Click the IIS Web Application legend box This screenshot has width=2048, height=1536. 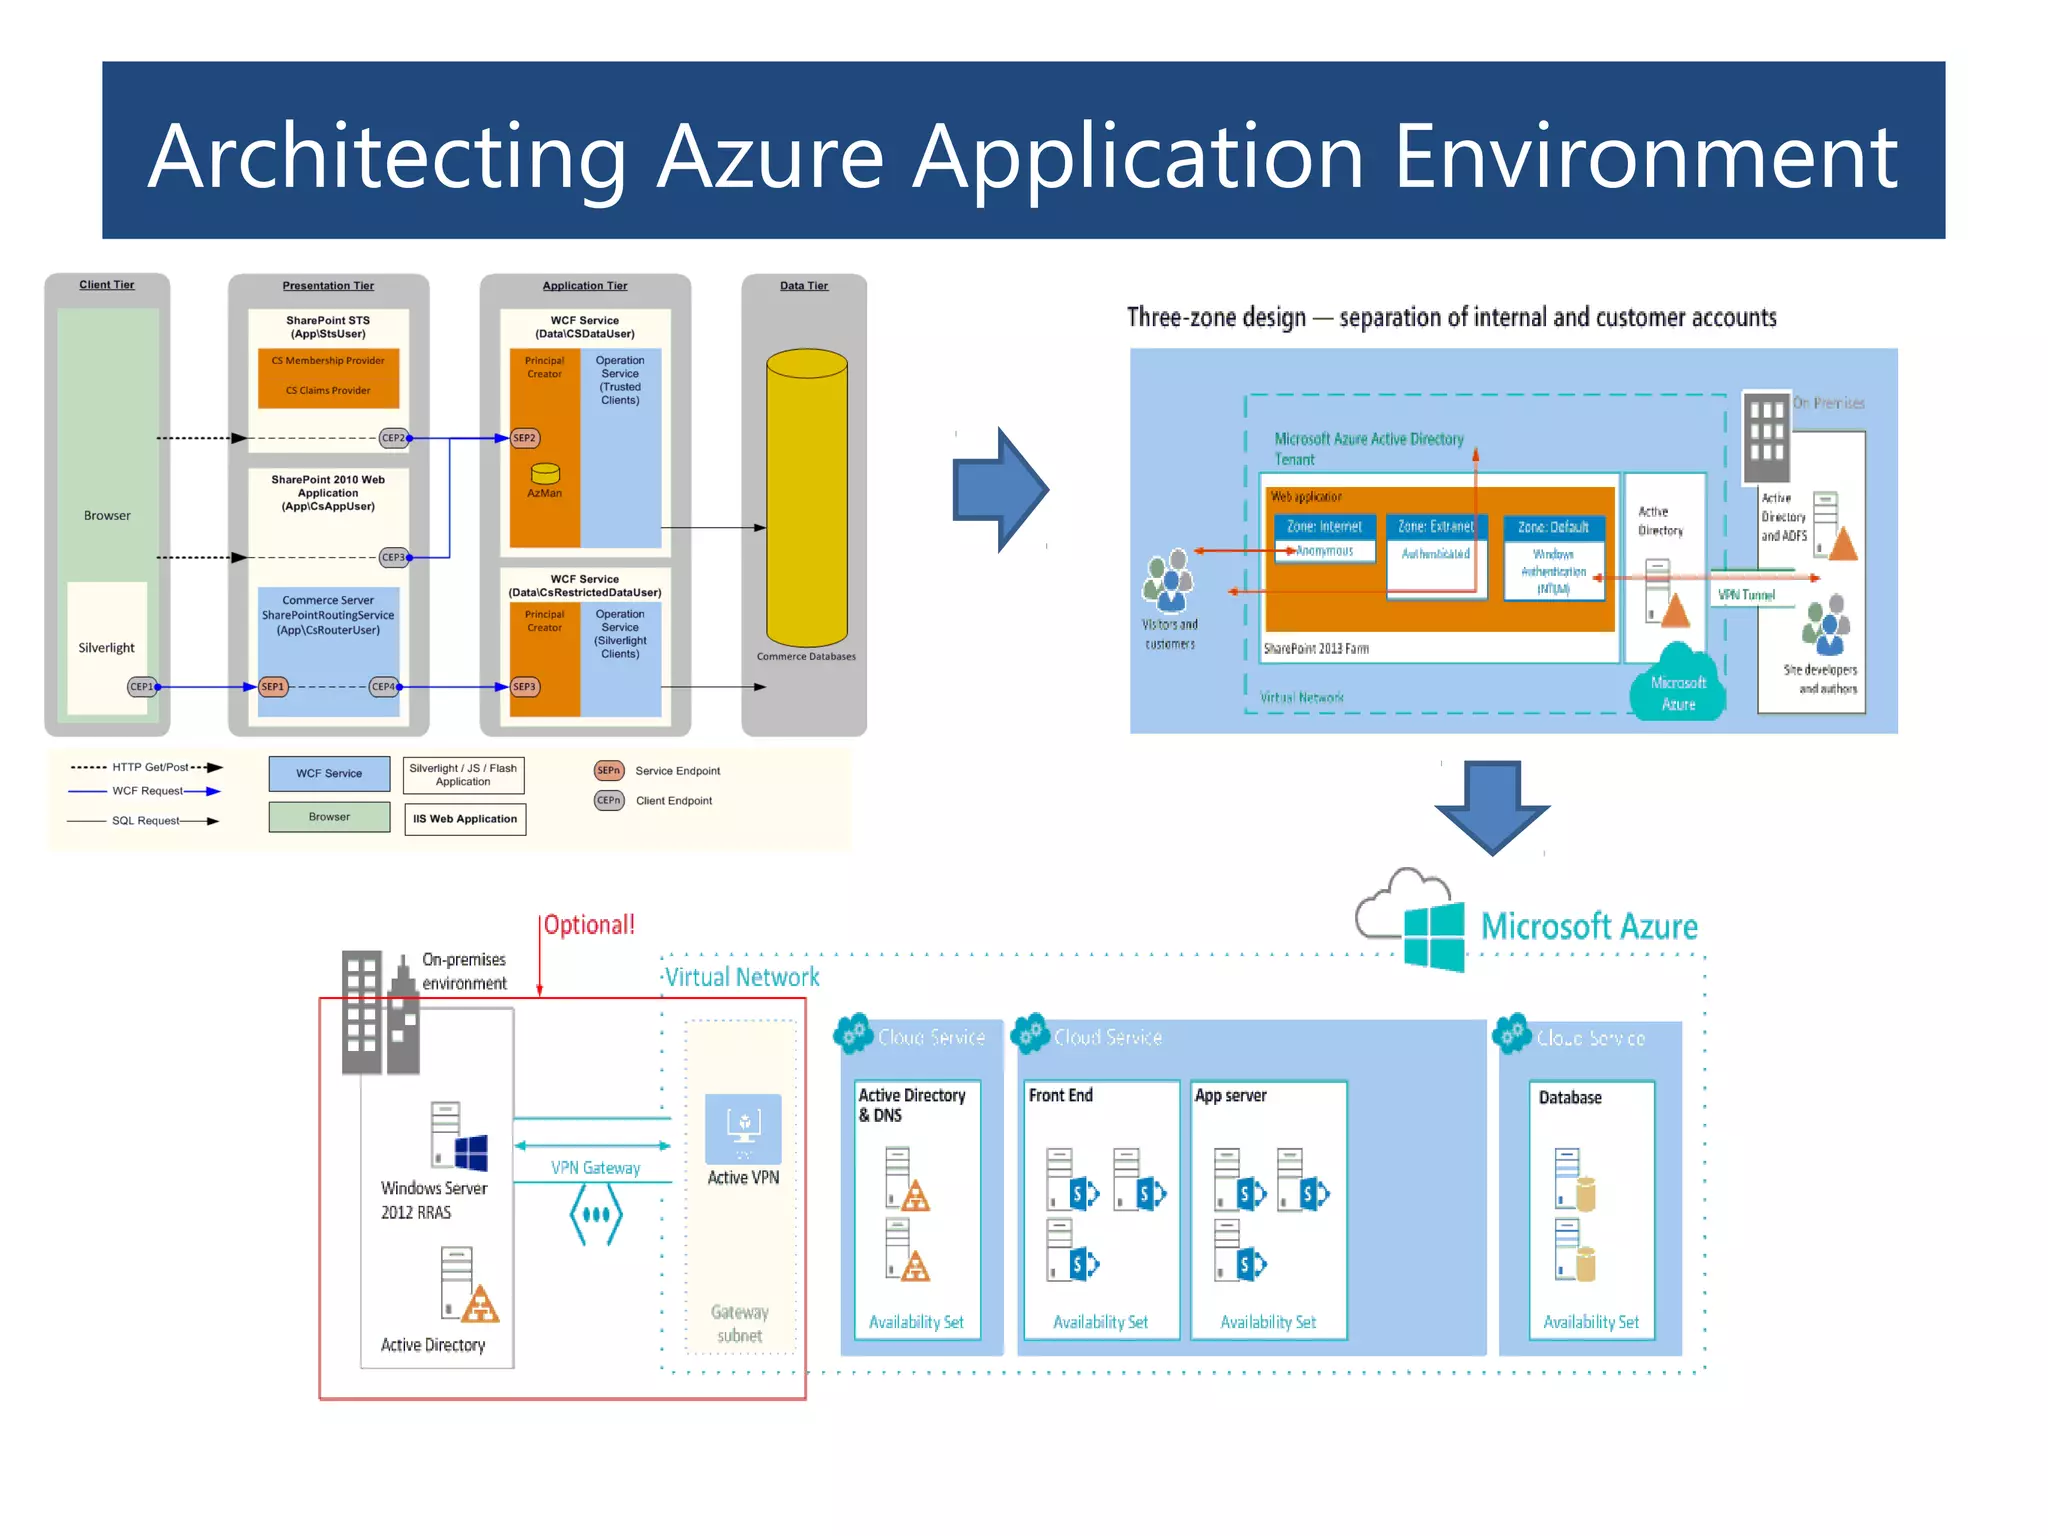click(x=465, y=818)
